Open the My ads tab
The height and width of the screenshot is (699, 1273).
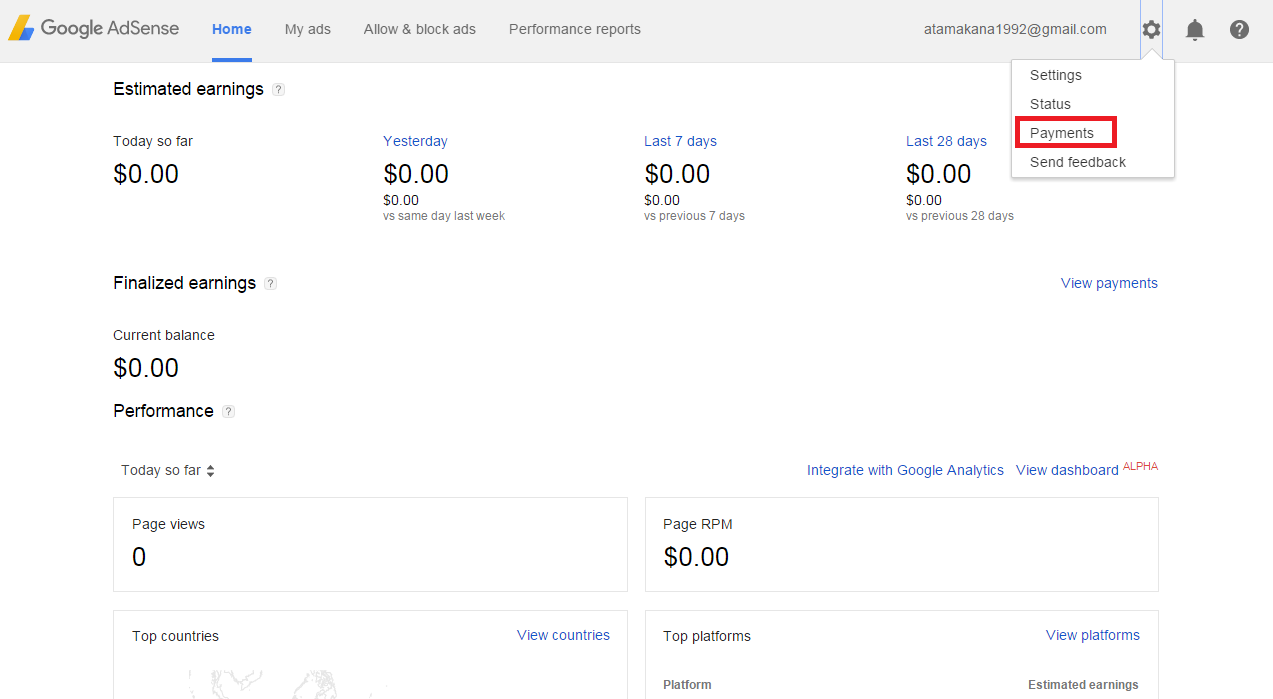tap(308, 29)
